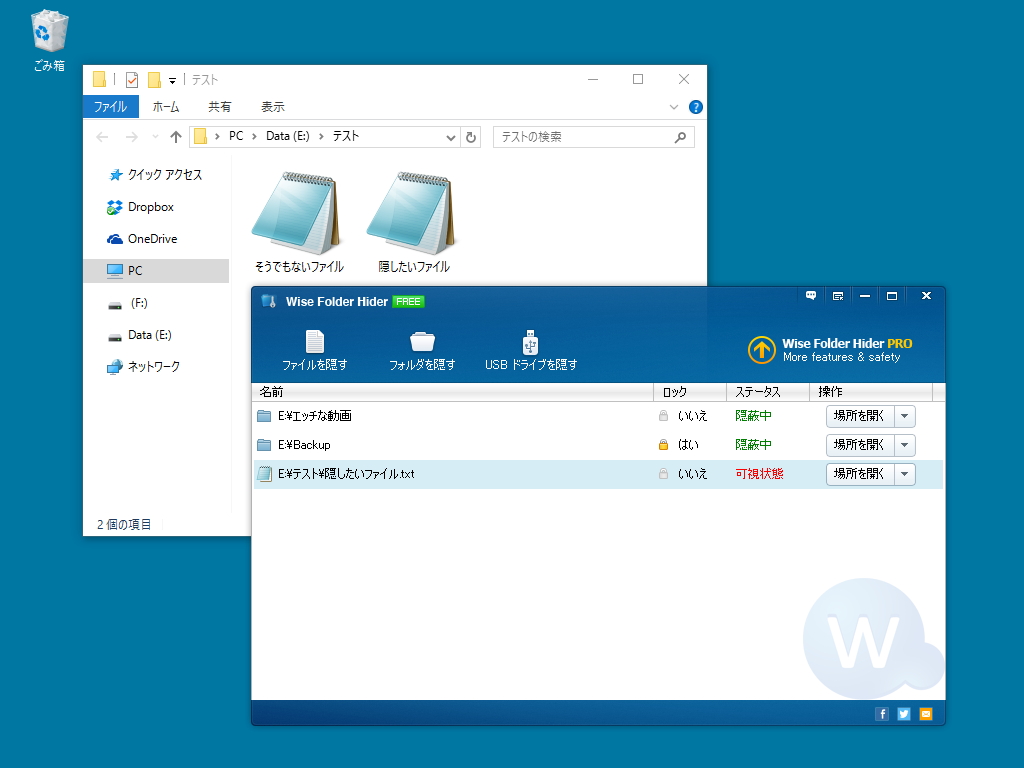Screen dimensions: 1024x768
Task: Click the email contact icon bottom right
Action: pos(925,713)
